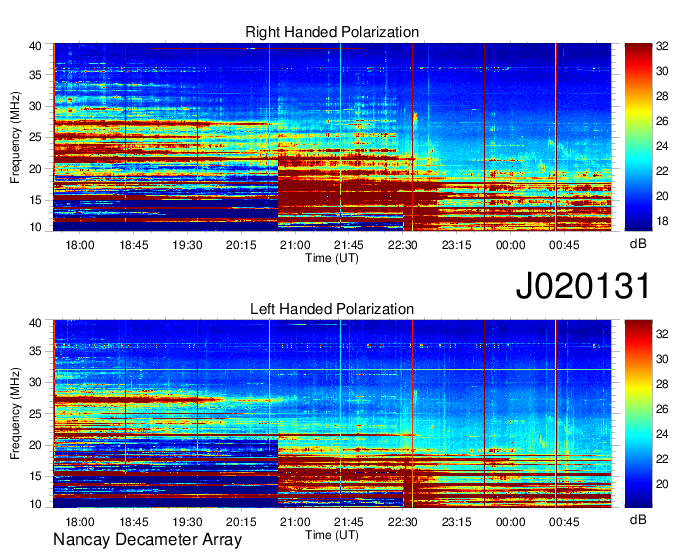Image resolution: width=680 pixels, height=552 pixels.
Task: Click the 00:00 tick label on the top plot
Action: (x=510, y=245)
